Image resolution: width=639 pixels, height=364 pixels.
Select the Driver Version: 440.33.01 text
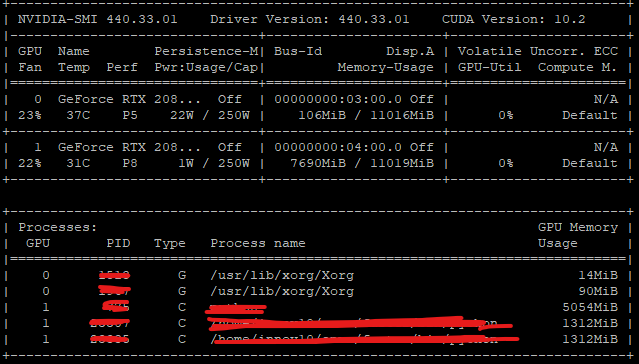point(310,19)
